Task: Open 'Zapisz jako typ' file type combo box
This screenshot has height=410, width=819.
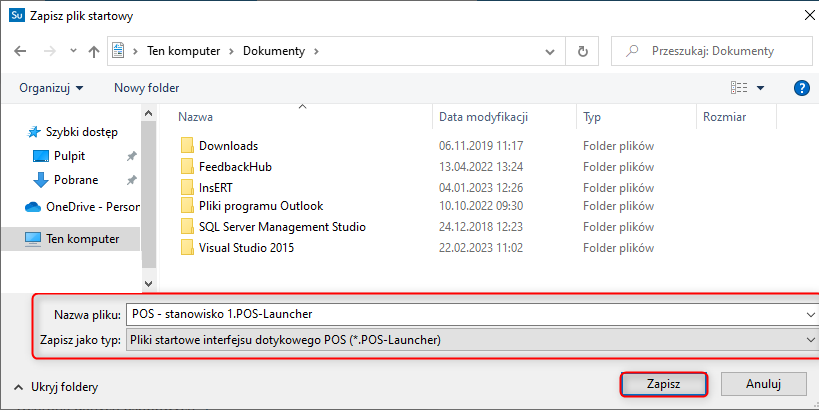Action: tap(472, 340)
